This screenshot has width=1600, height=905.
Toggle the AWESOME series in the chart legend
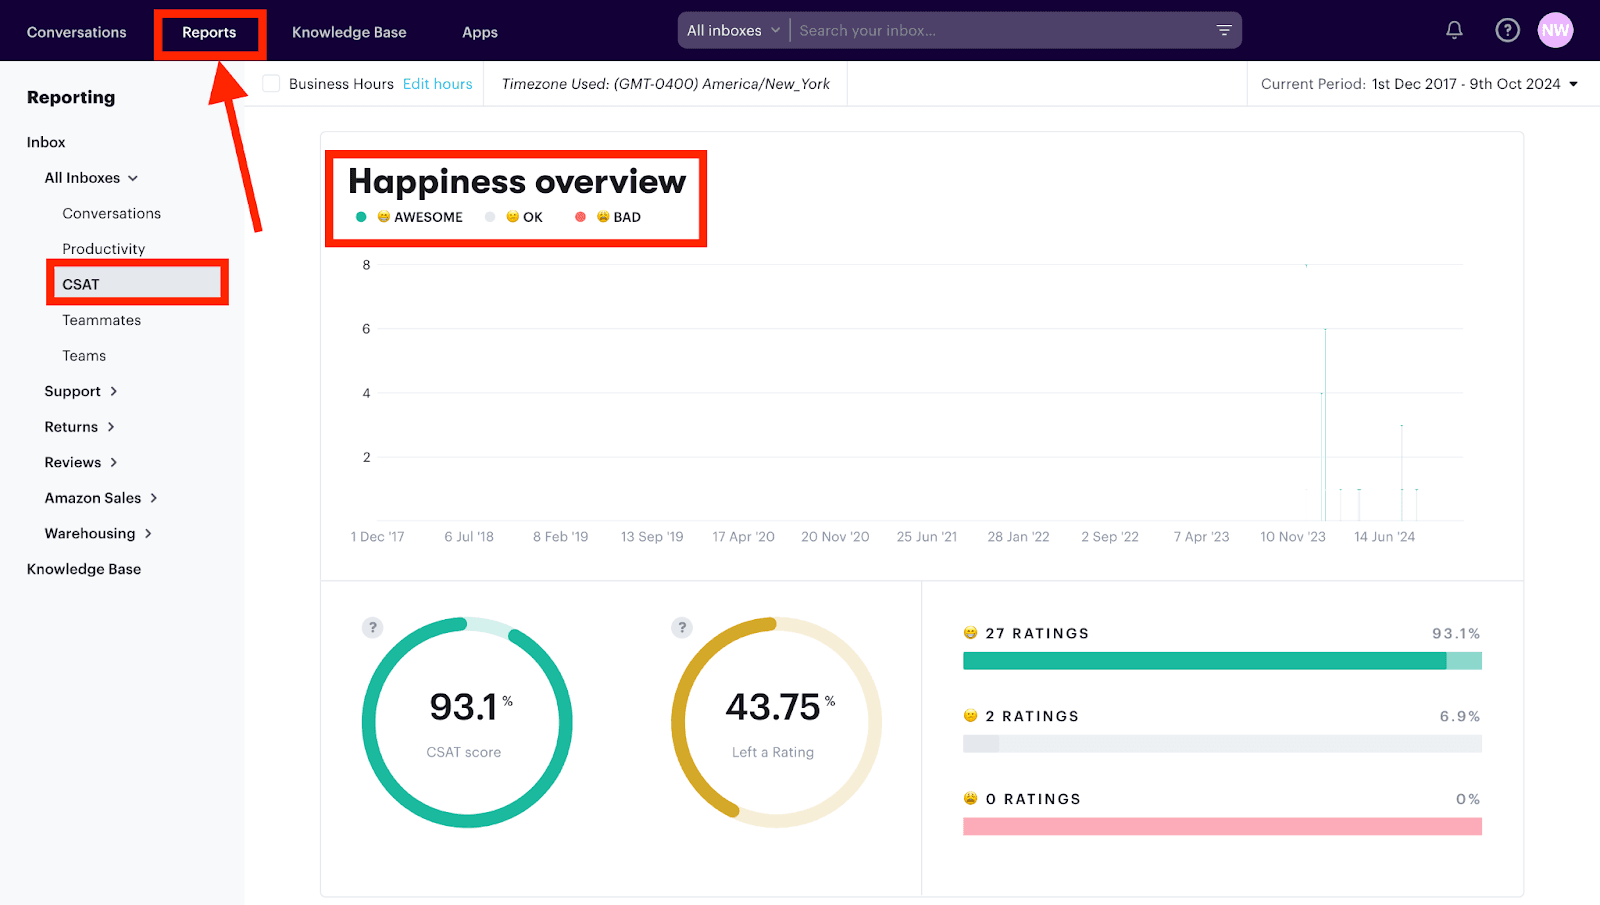click(409, 217)
